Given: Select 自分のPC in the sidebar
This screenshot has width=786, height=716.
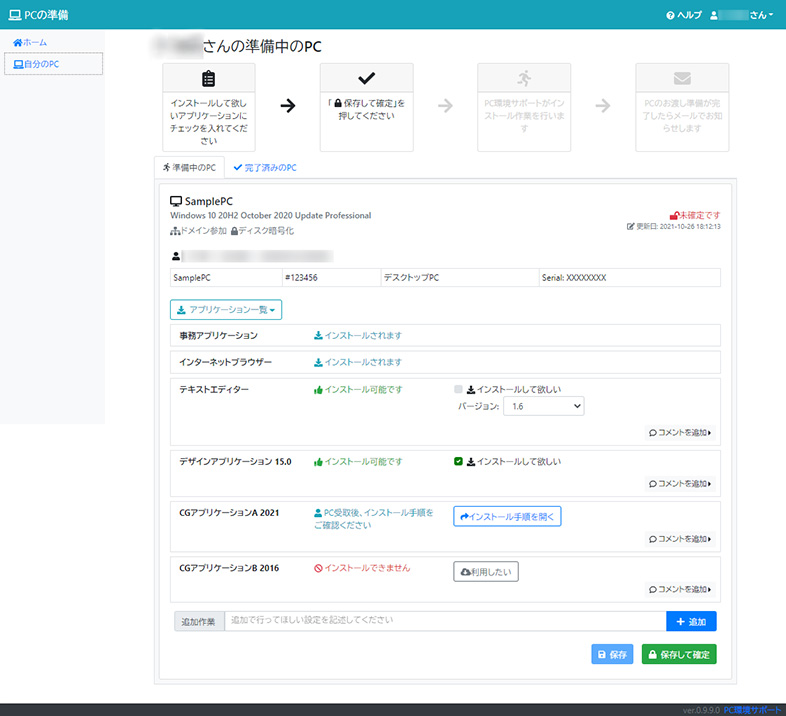Looking at the screenshot, I should [52, 64].
